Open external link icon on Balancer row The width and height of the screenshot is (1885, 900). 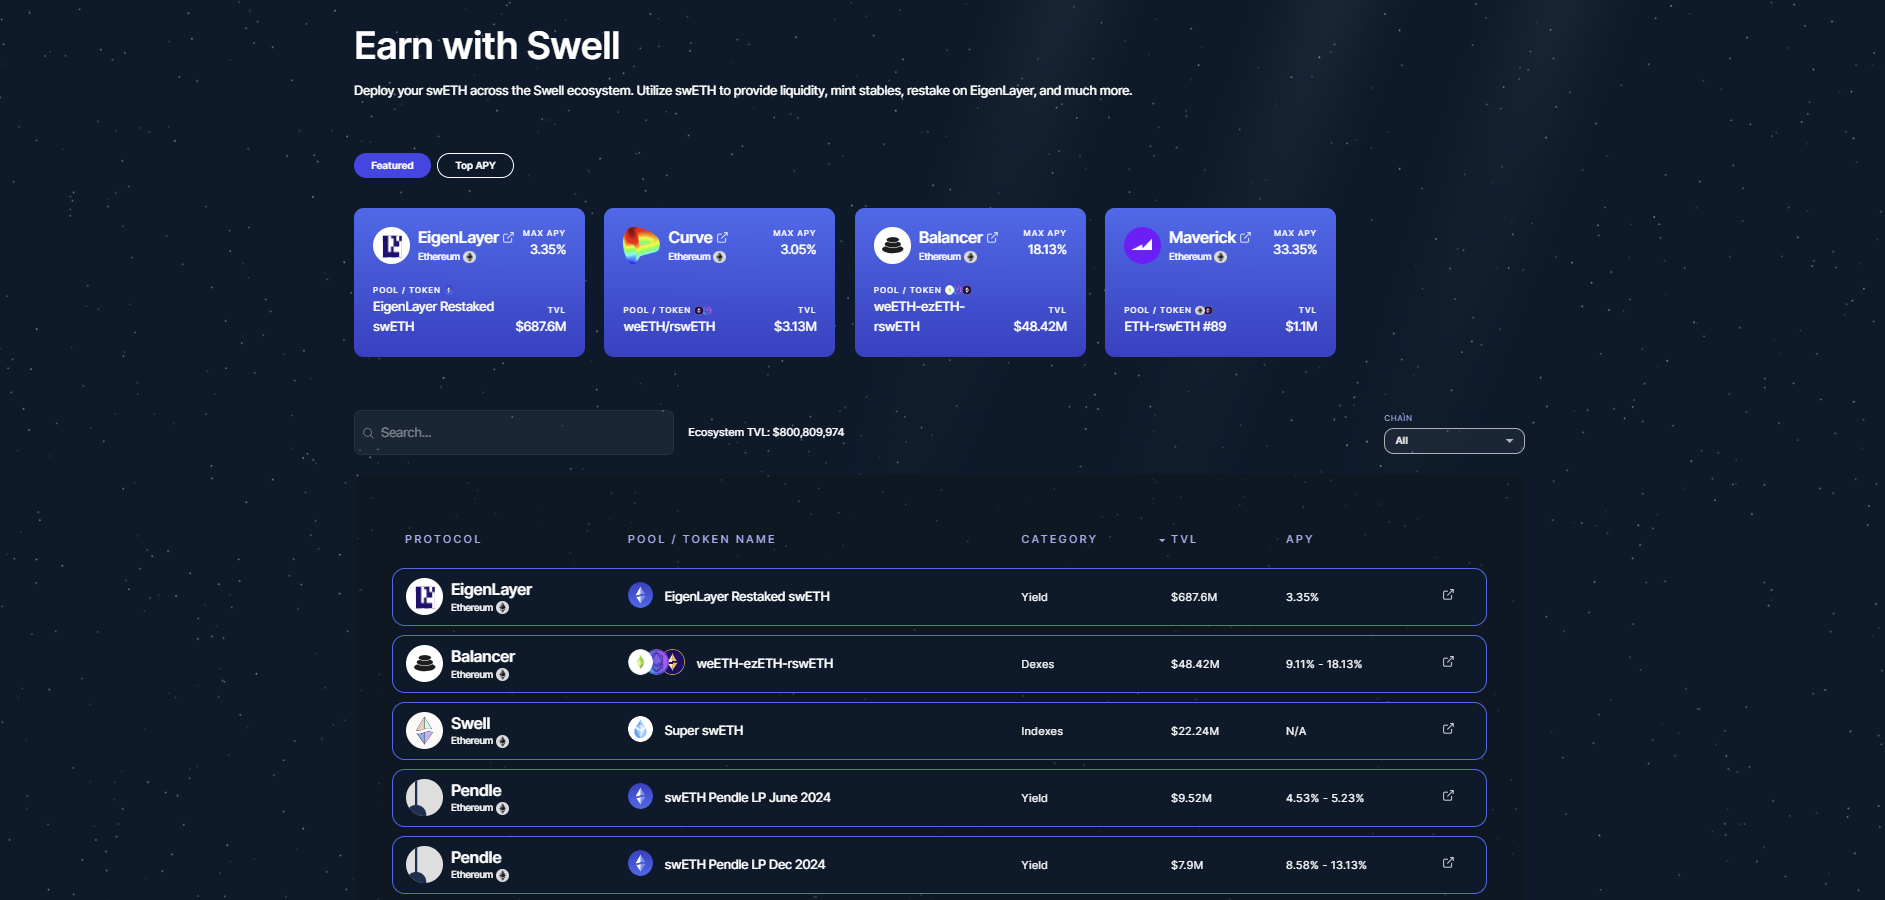[x=1447, y=662]
